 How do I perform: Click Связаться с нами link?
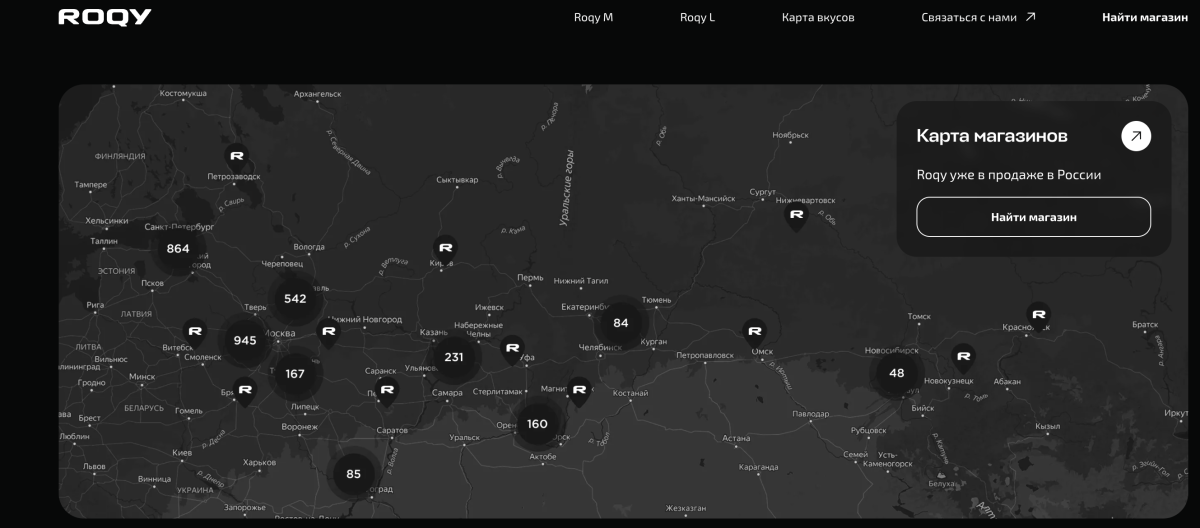(978, 17)
